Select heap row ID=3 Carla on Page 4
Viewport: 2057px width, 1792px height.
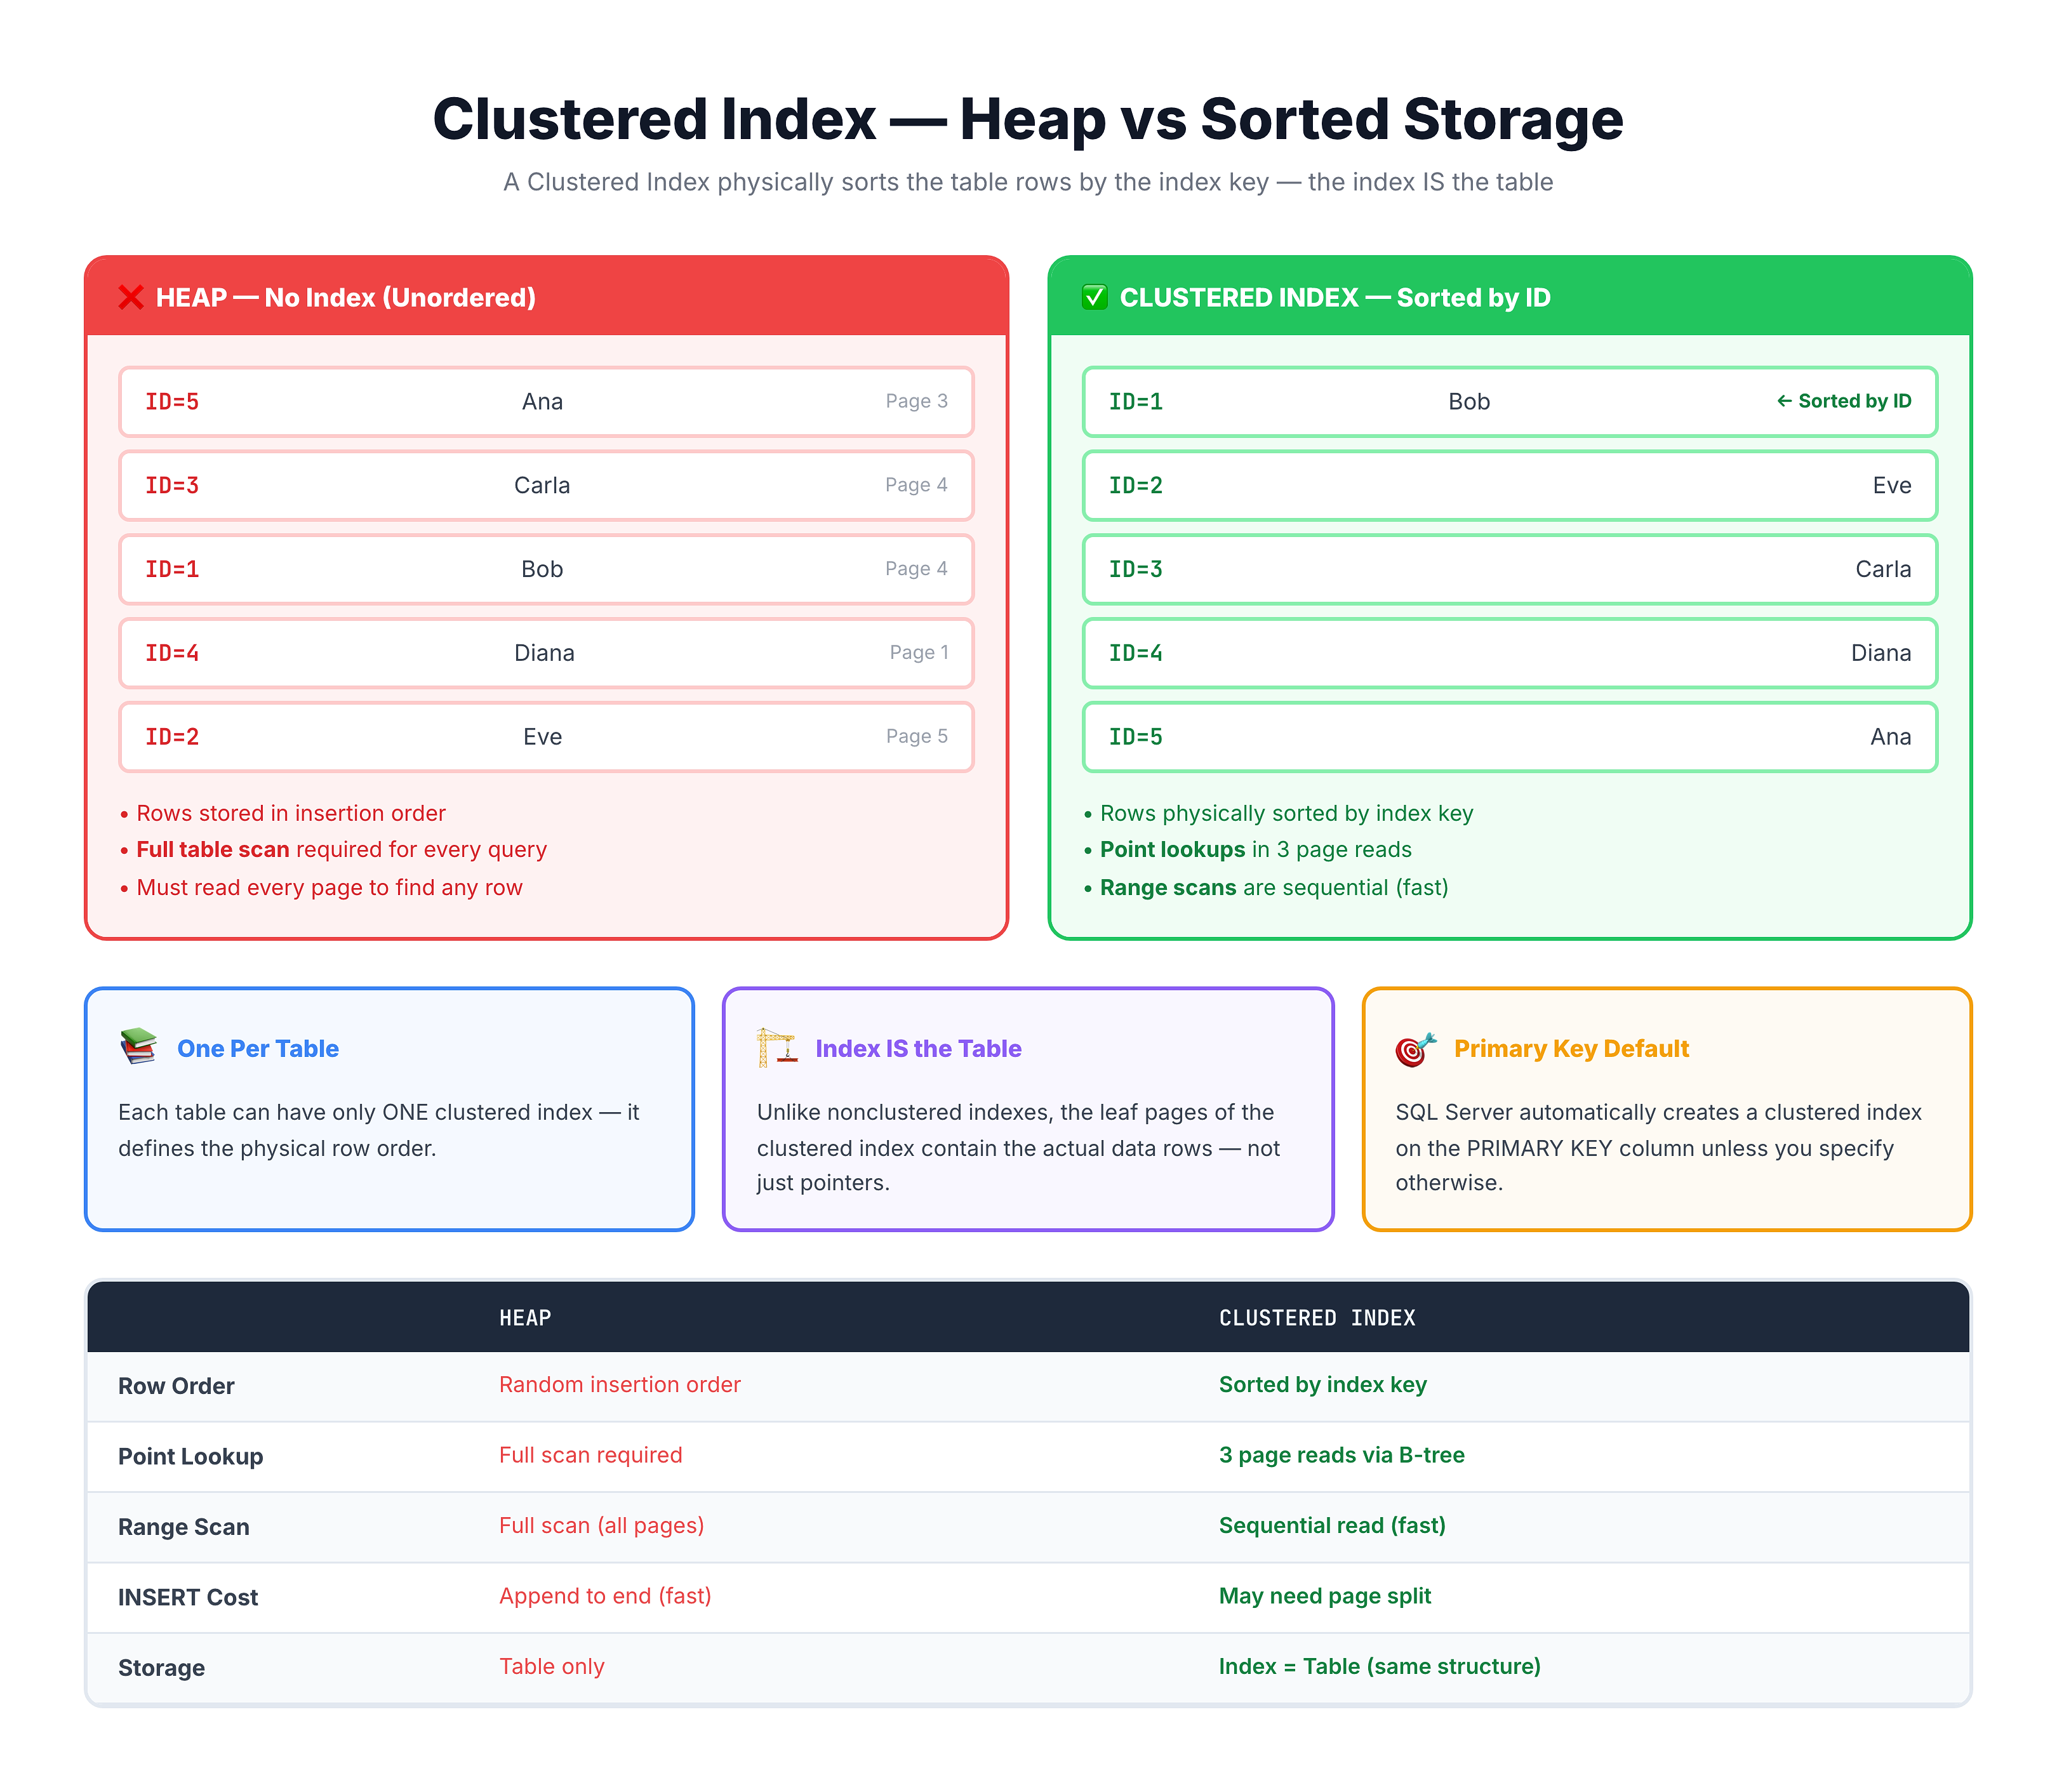pos(546,485)
